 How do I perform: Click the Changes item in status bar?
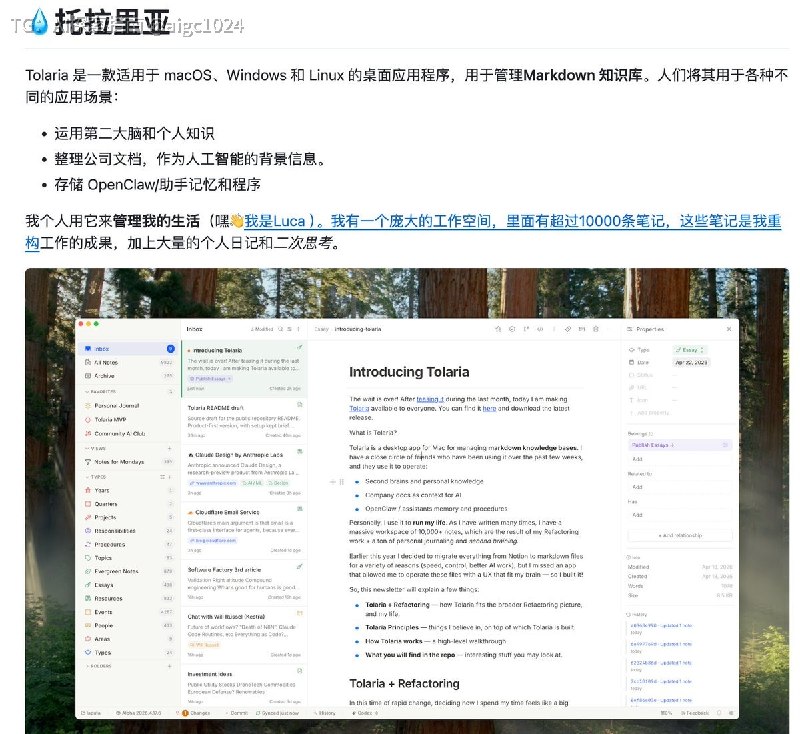click(196, 713)
